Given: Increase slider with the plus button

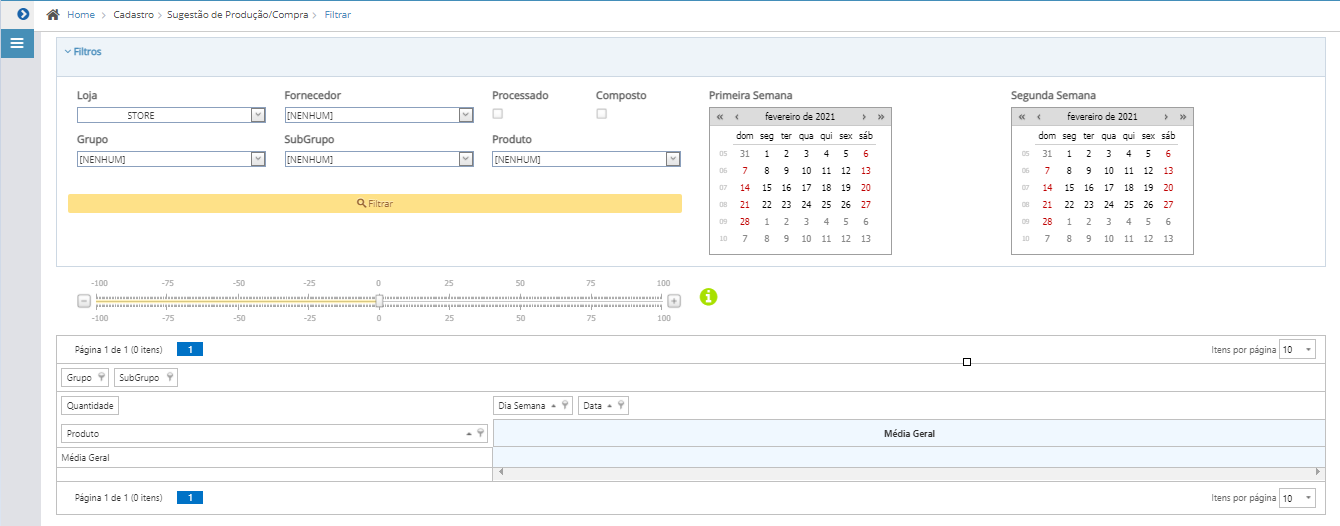Looking at the screenshot, I should 674,301.
